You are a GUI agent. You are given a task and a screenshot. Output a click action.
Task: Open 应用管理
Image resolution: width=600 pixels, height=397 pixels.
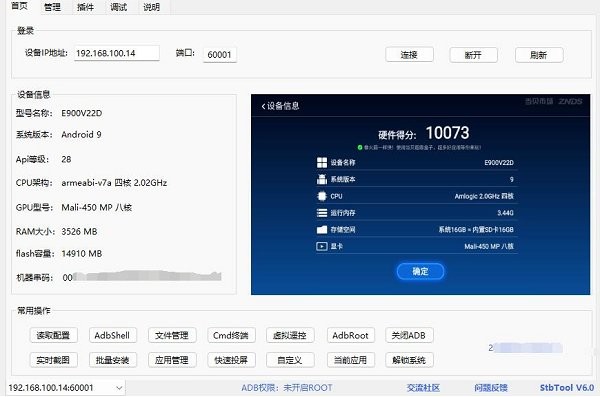click(172, 360)
